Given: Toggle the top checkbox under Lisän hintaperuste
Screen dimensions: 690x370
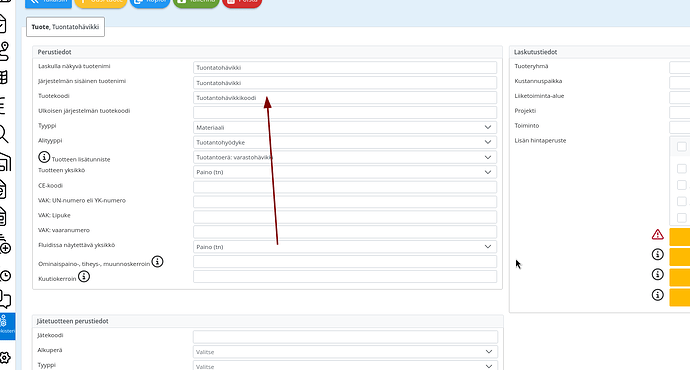Looking at the screenshot, I should [682, 147].
